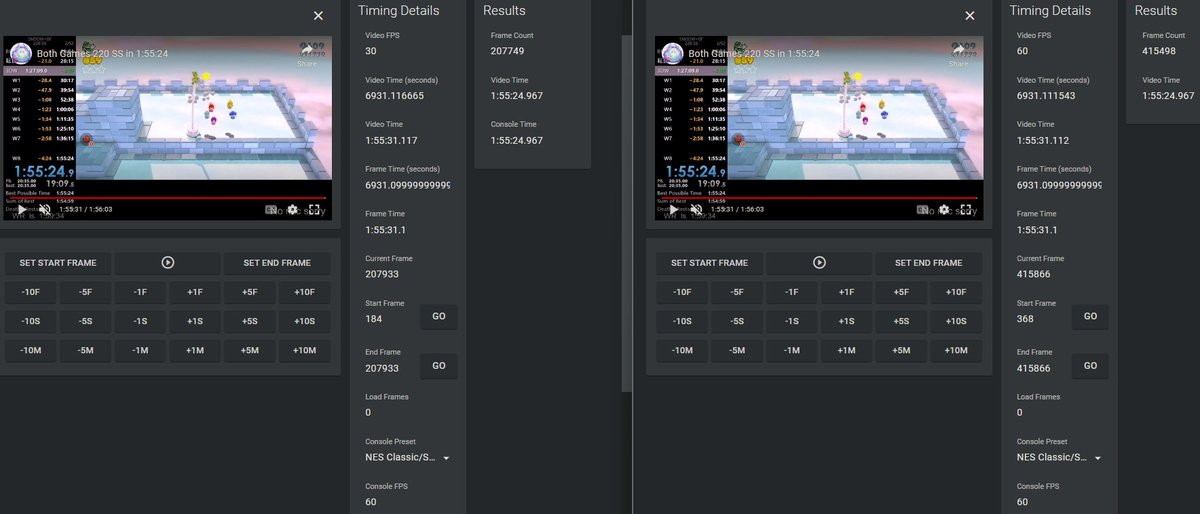This screenshot has width=1200, height=514.
Task: Click the circled play icon in 30 FPS window
Action: pos(168,263)
